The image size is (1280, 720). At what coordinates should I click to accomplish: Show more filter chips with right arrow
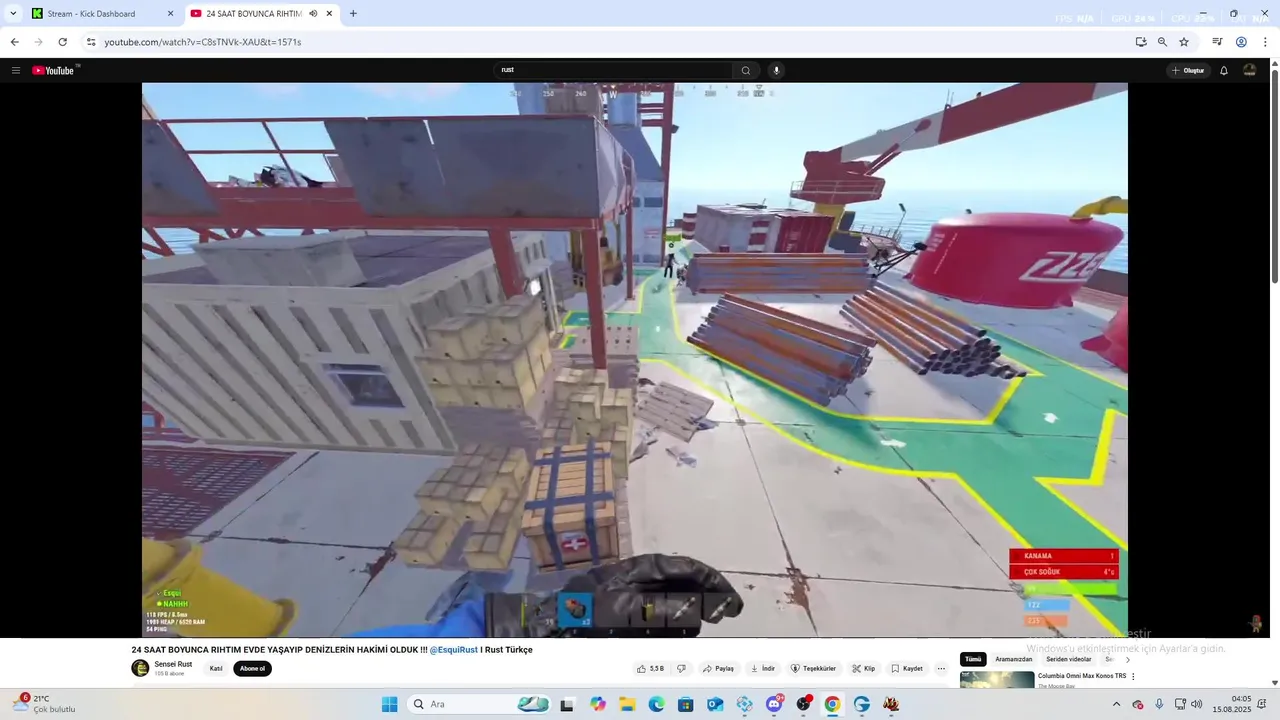point(1127,659)
